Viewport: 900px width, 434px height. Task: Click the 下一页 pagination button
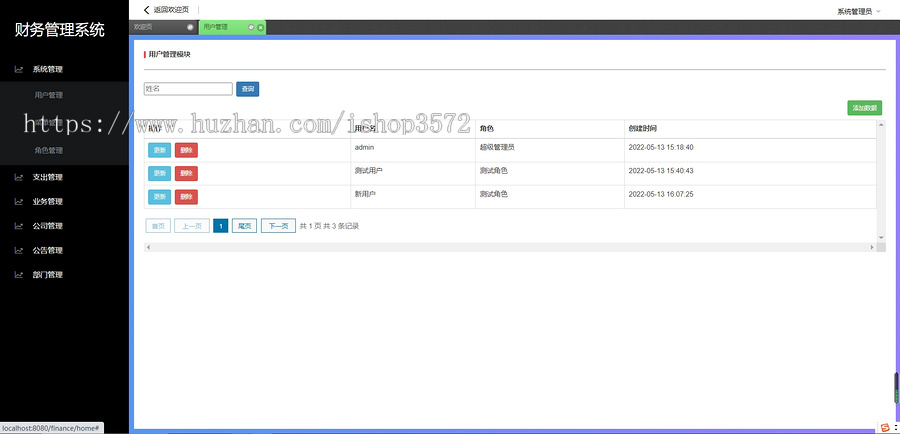pos(278,226)
